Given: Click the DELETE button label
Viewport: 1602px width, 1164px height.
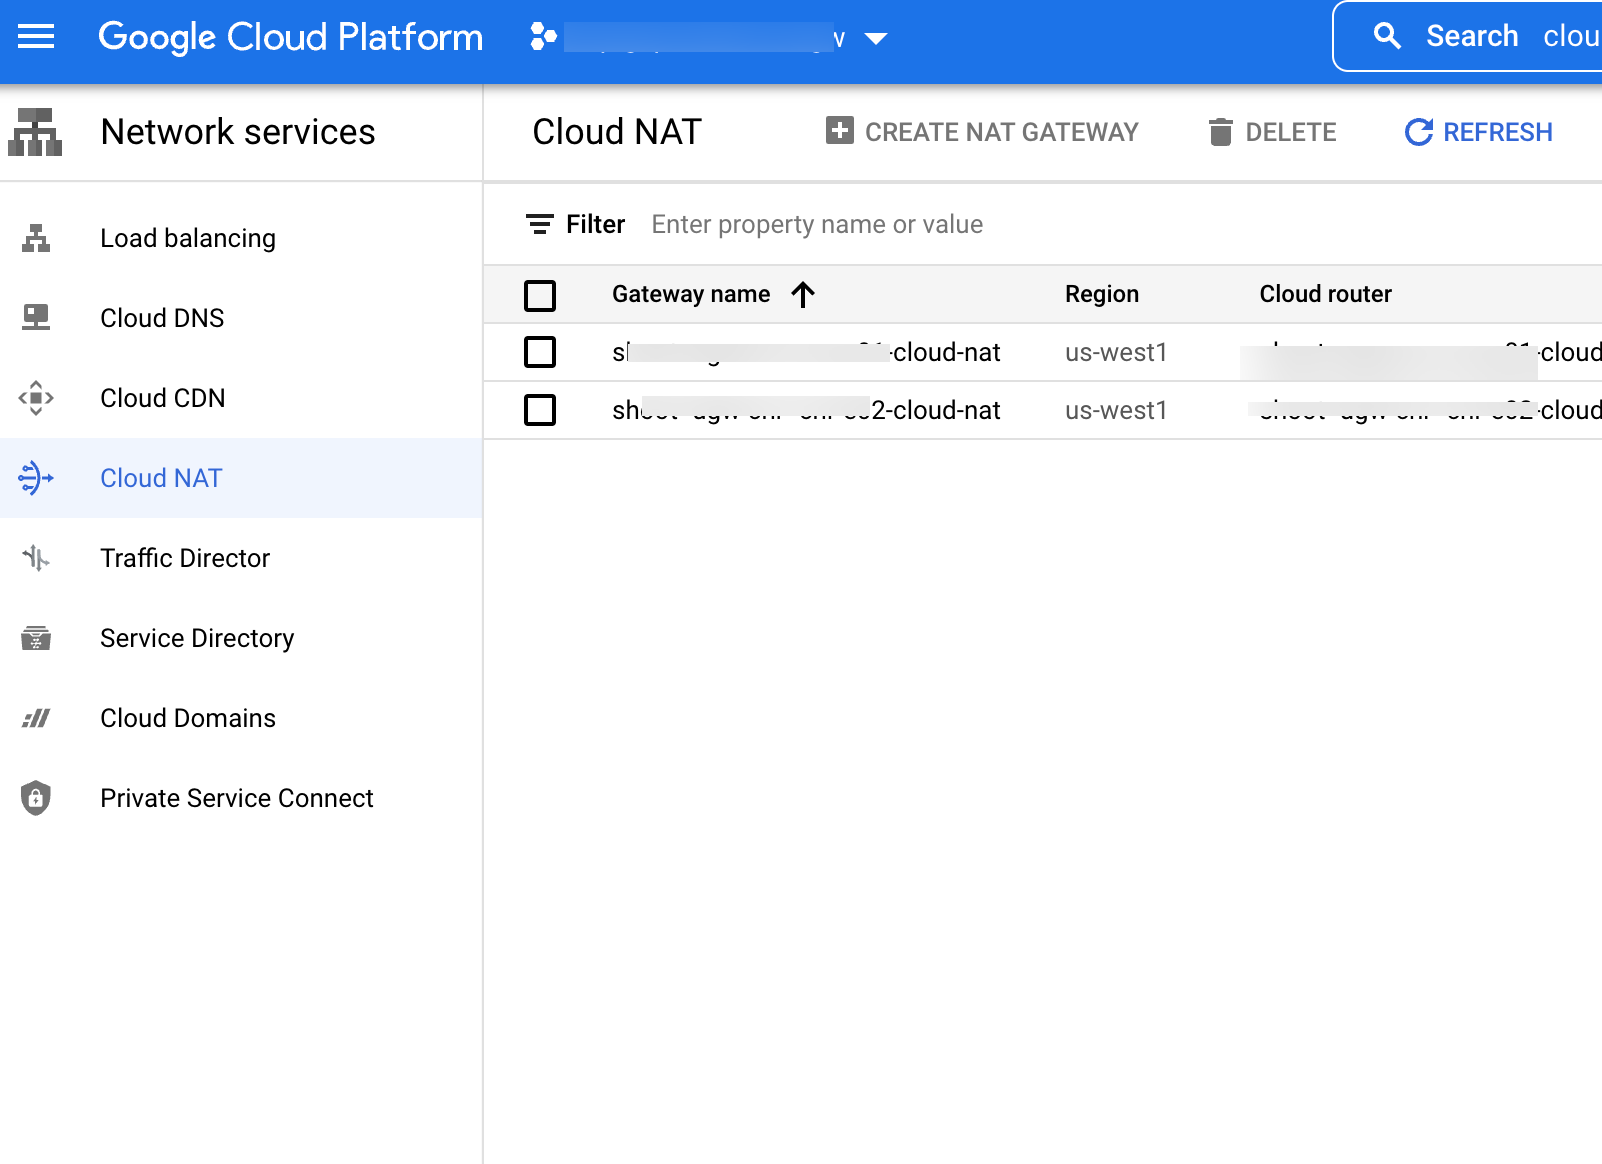Looking at the screenshot, I should [x=1291, y=132].
